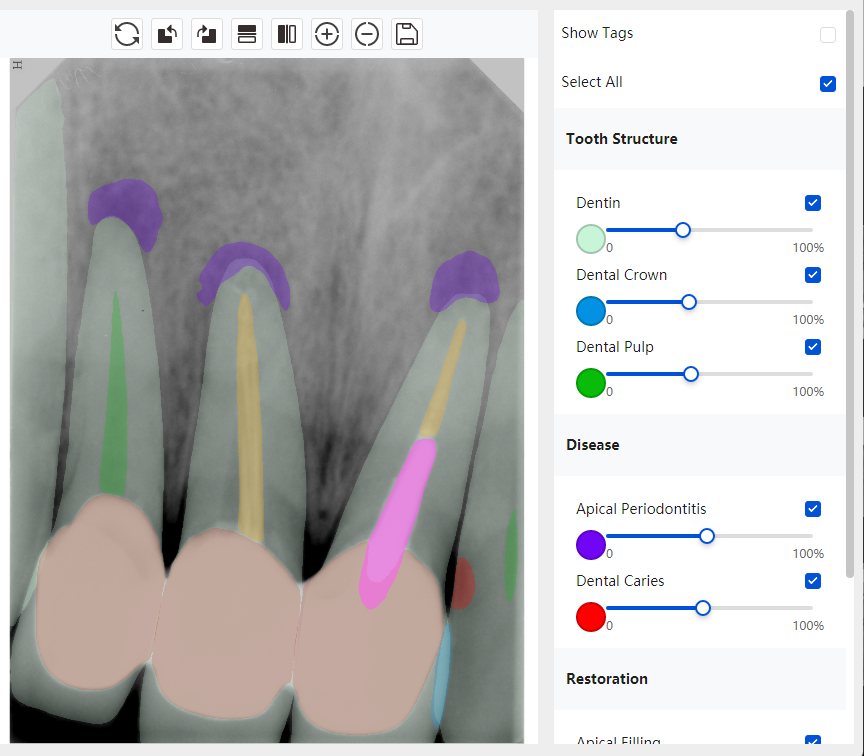Flip the image horizontally

[x=287, y=34]
